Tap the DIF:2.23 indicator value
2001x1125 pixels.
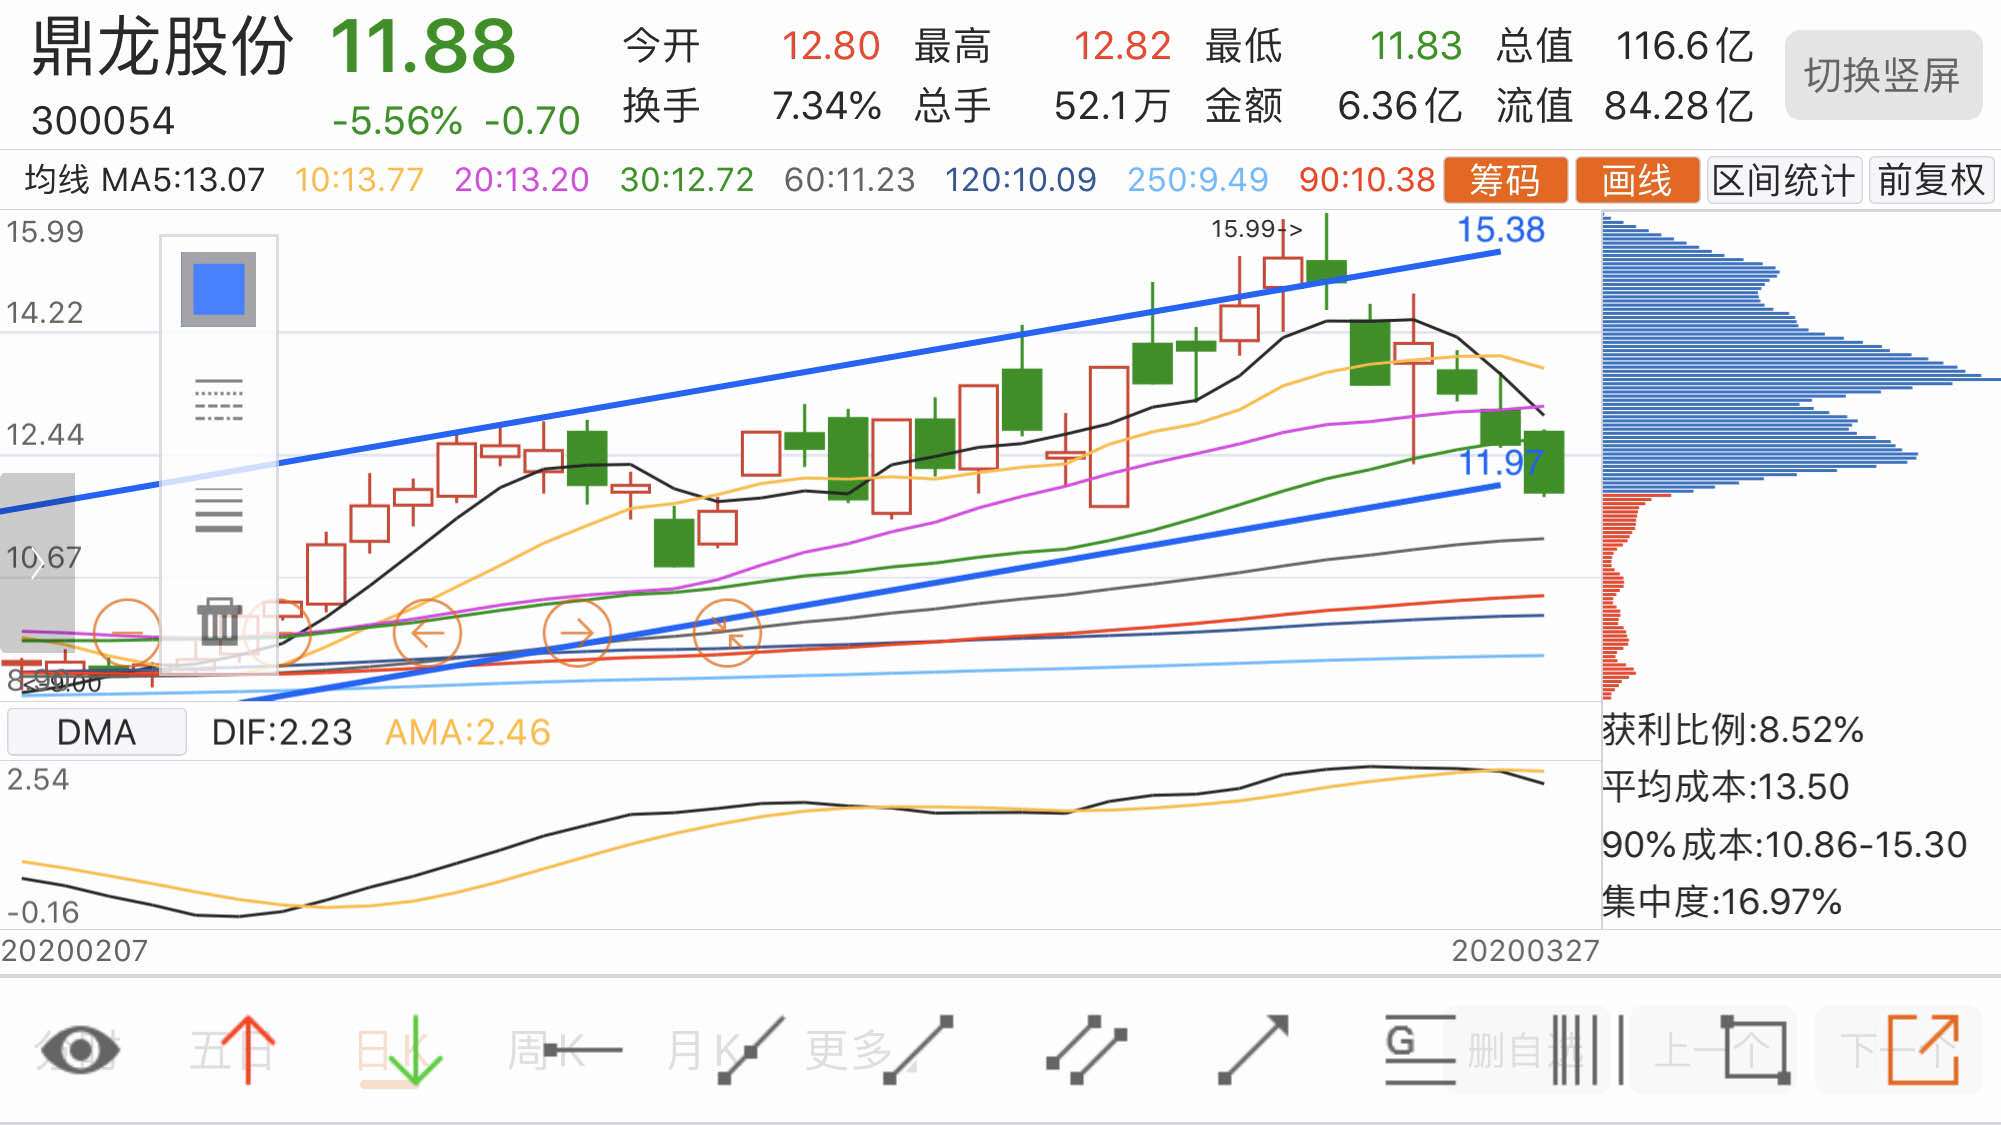click(x=282, y=732)
